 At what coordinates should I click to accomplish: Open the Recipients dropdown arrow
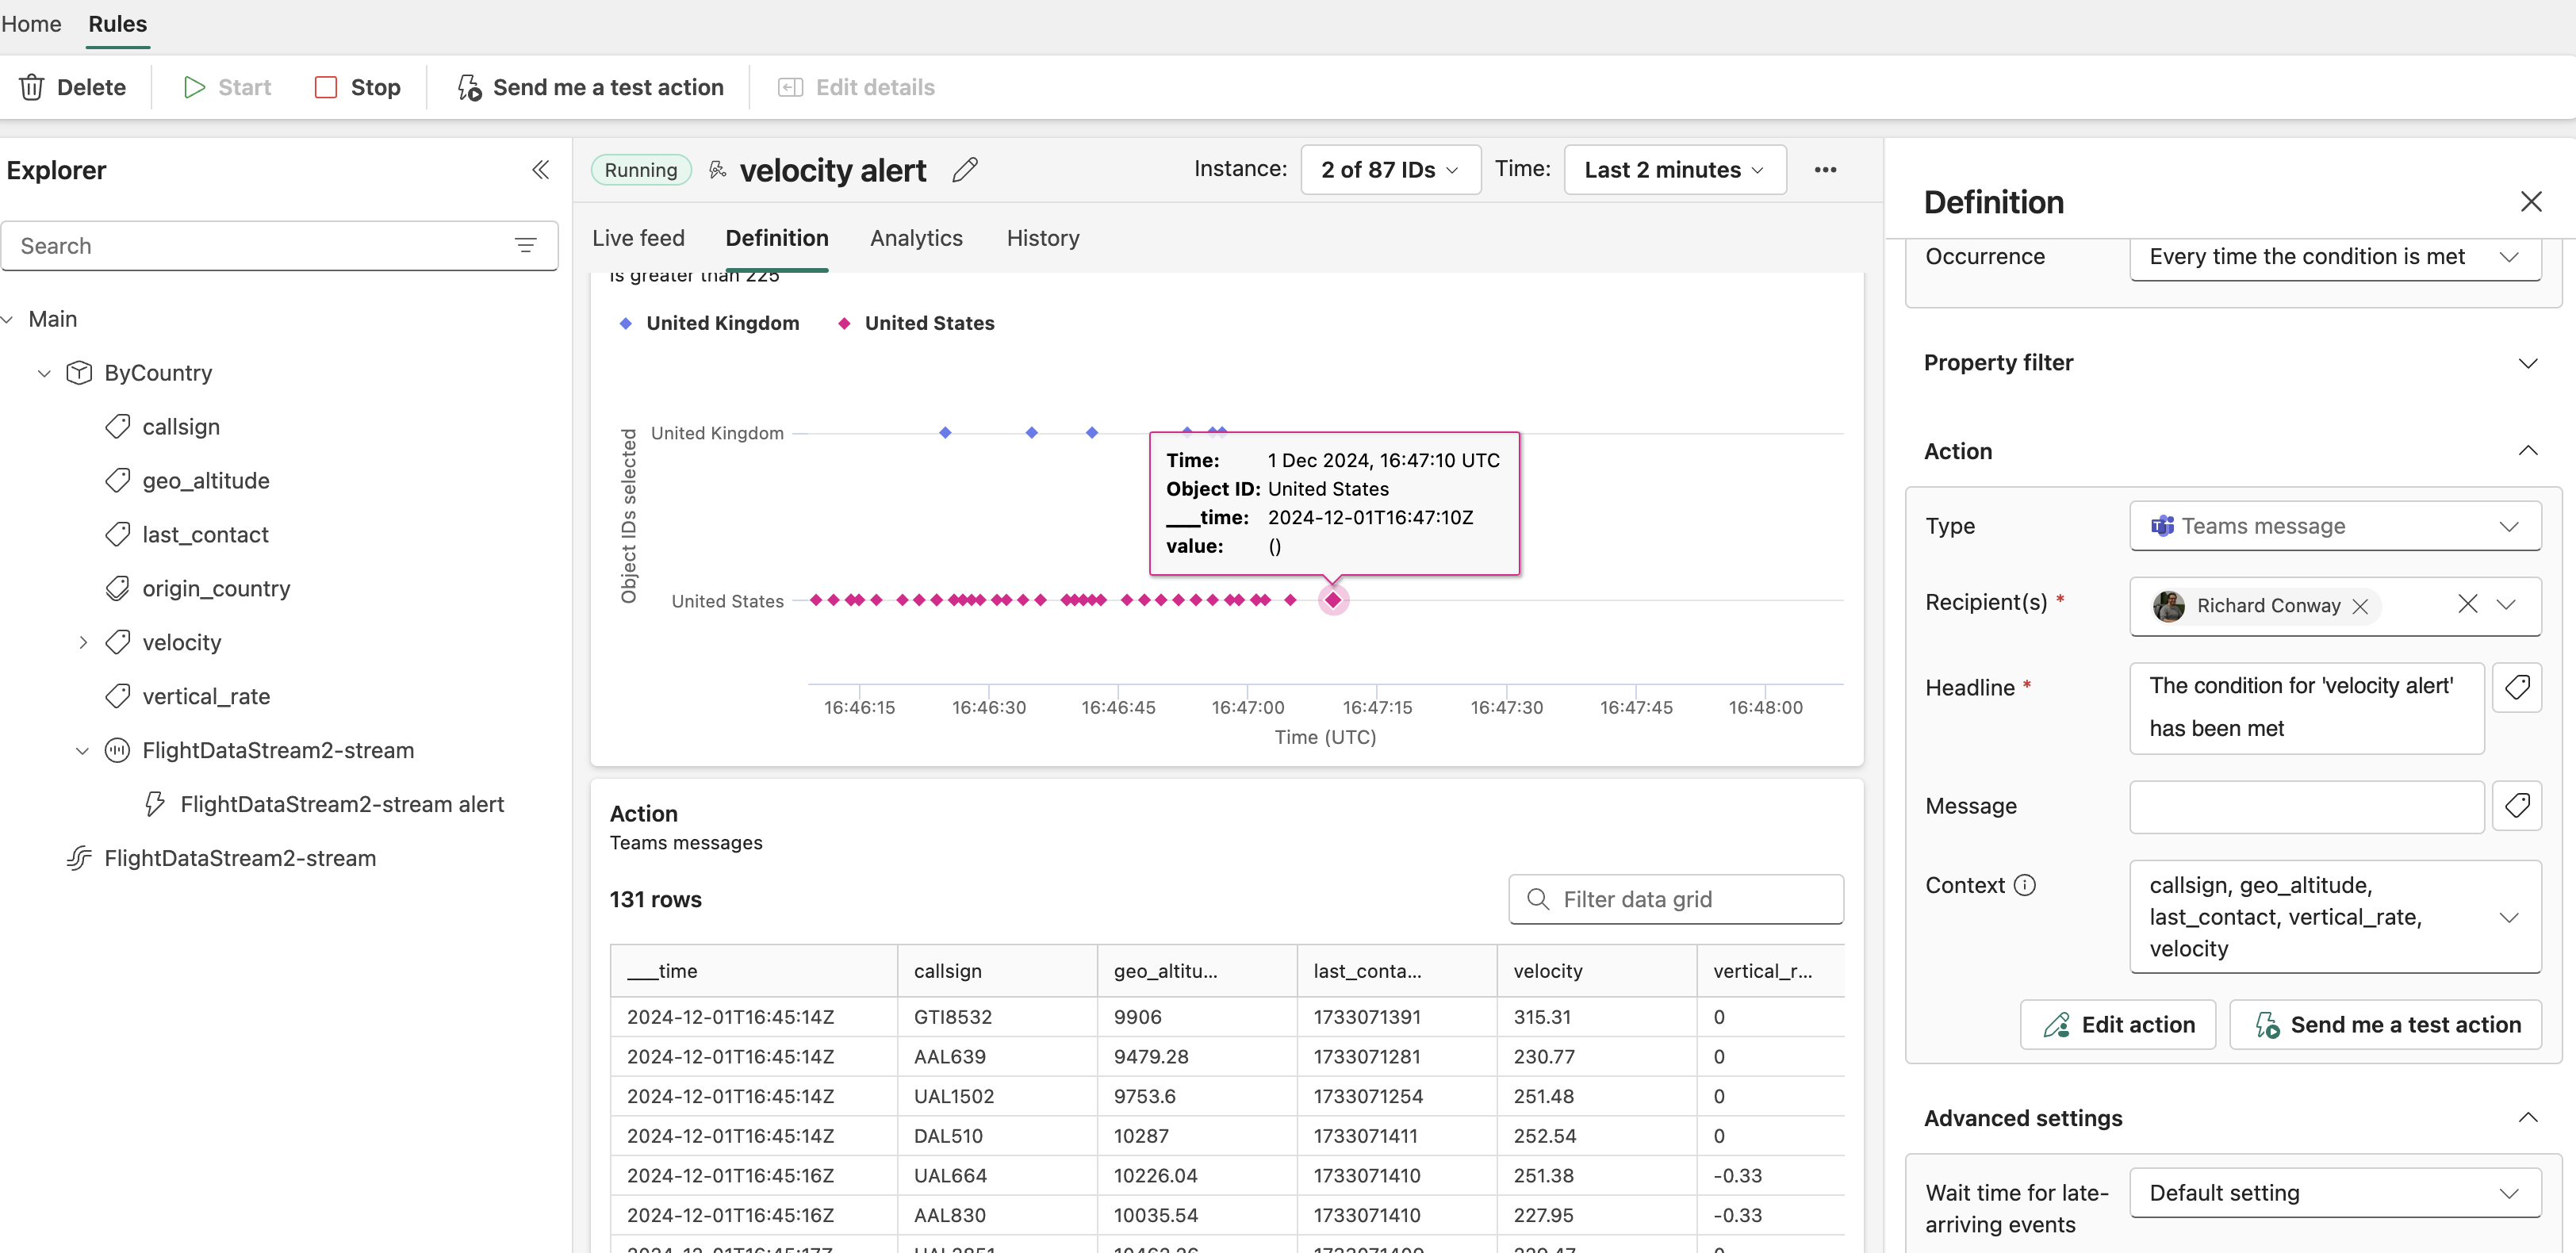(x=2506, y=604)
